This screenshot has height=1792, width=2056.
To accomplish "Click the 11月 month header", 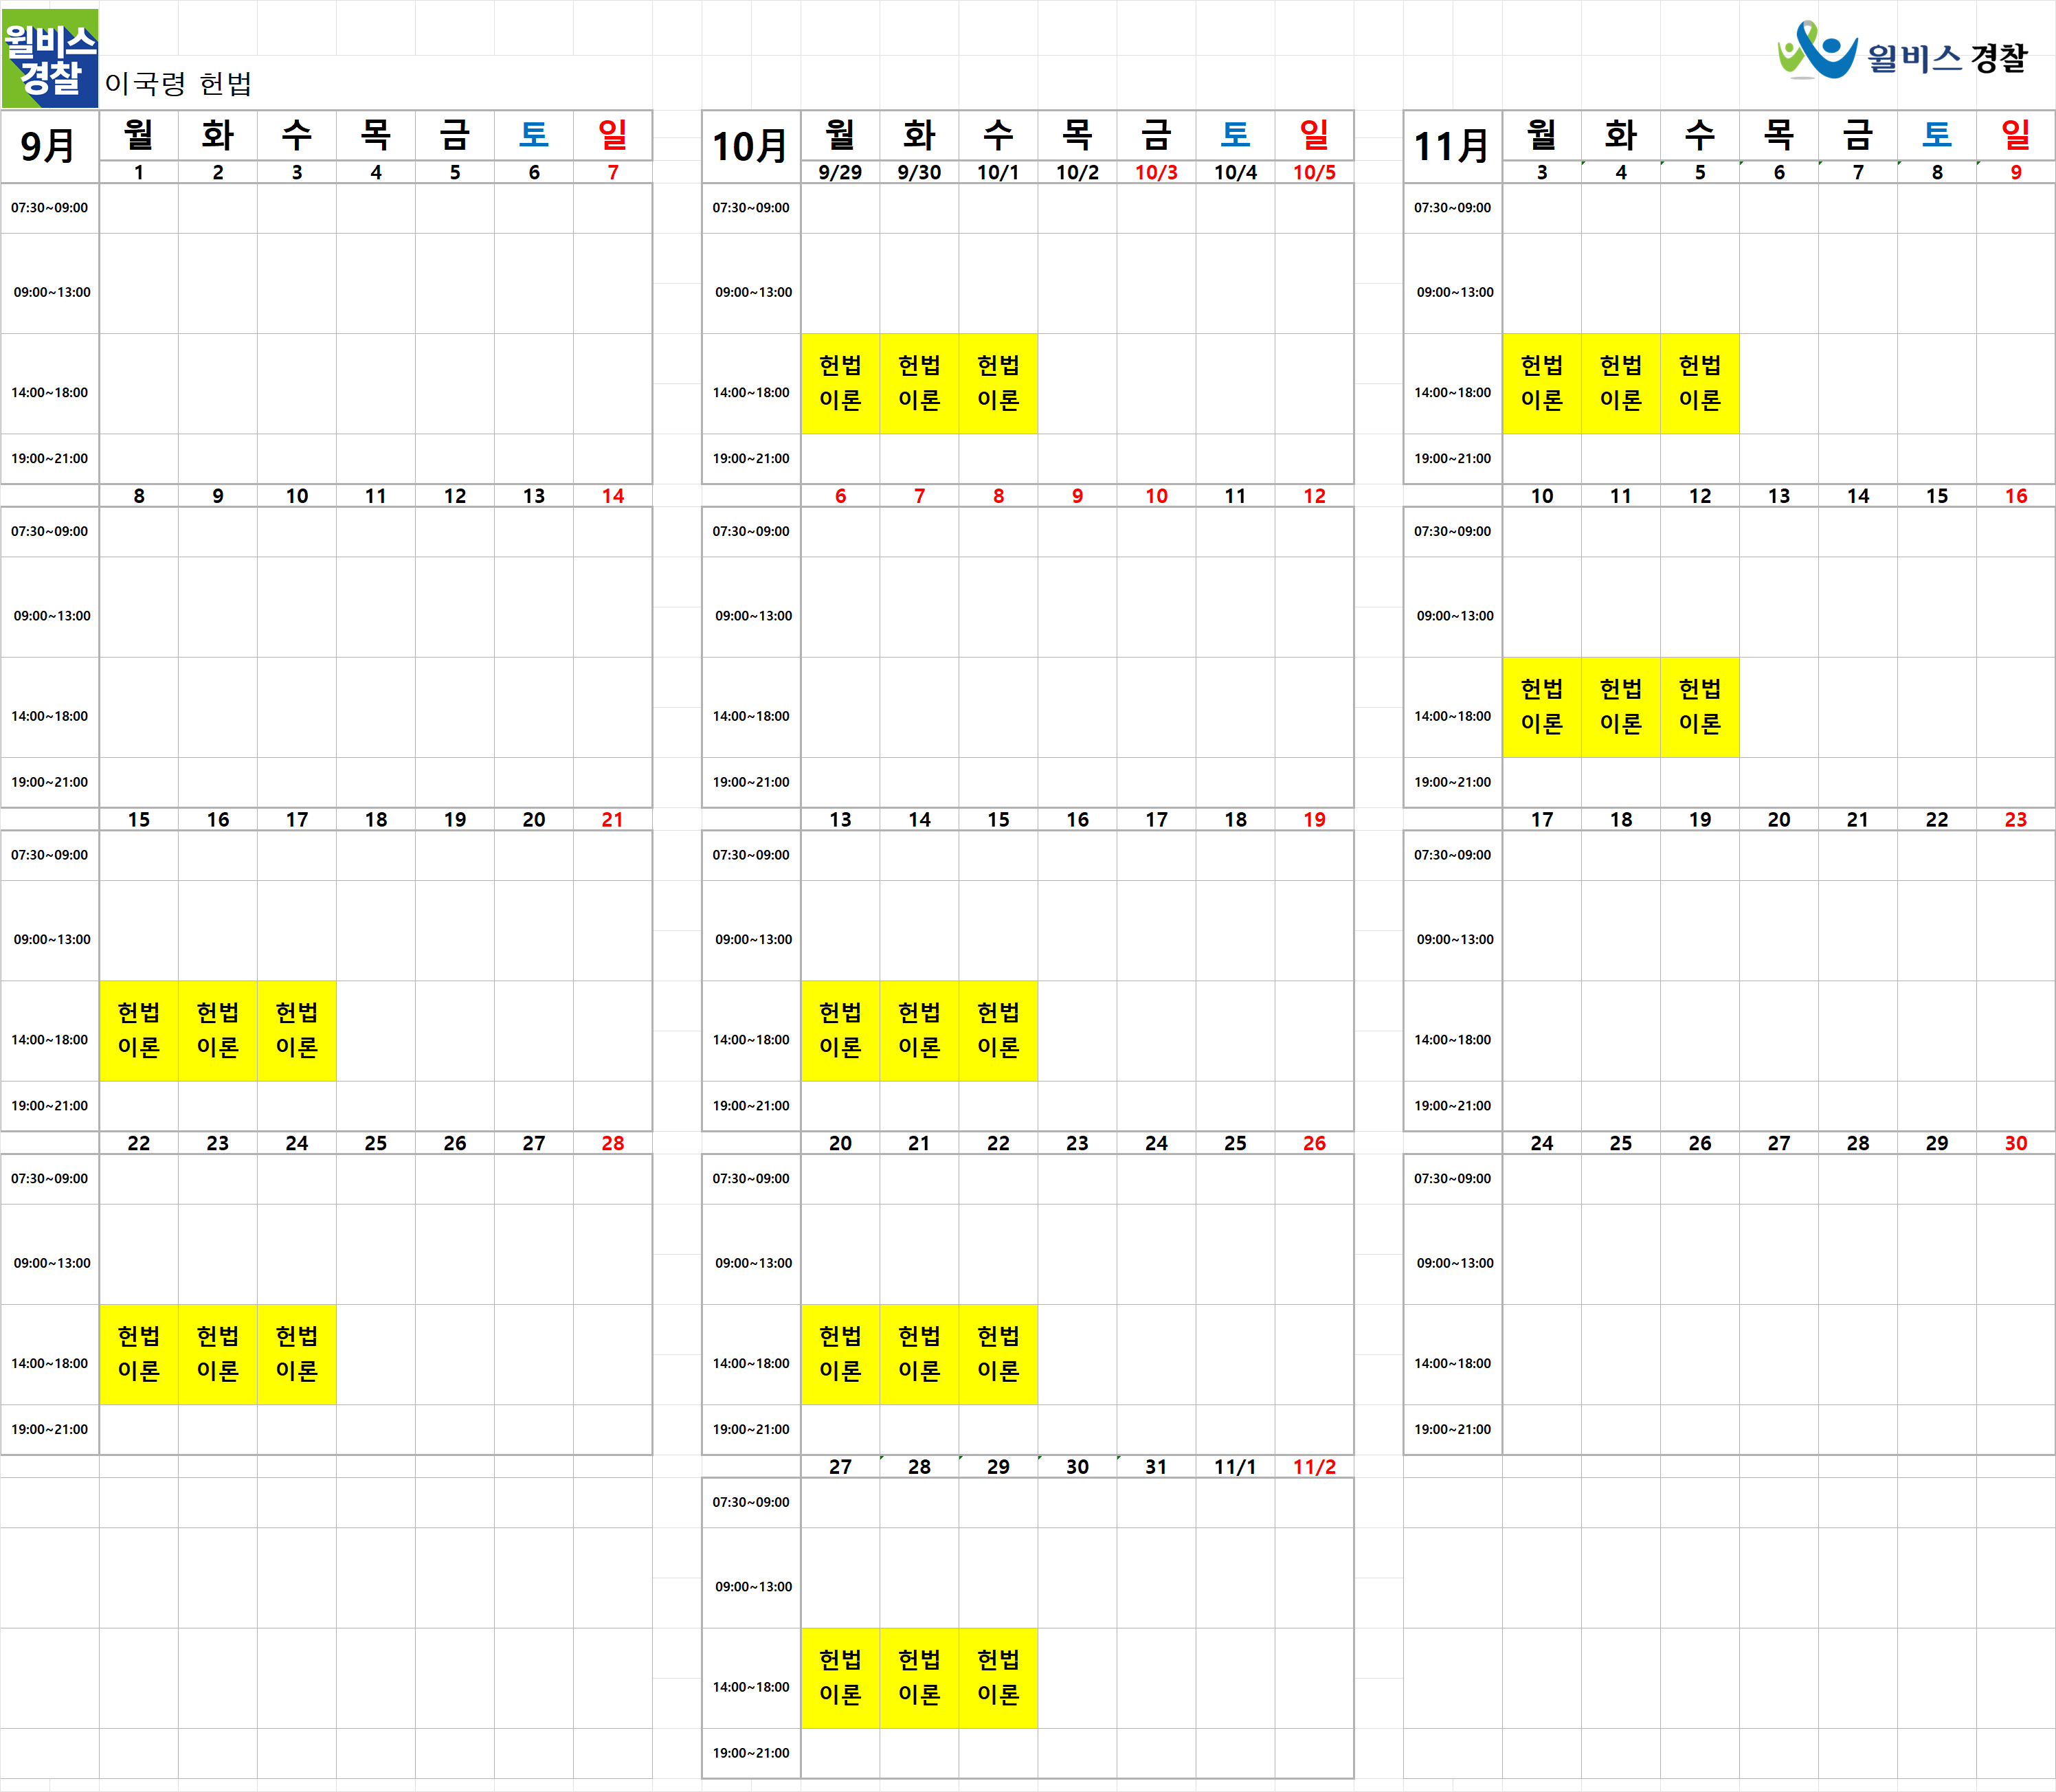I will tap(1452, 146).
